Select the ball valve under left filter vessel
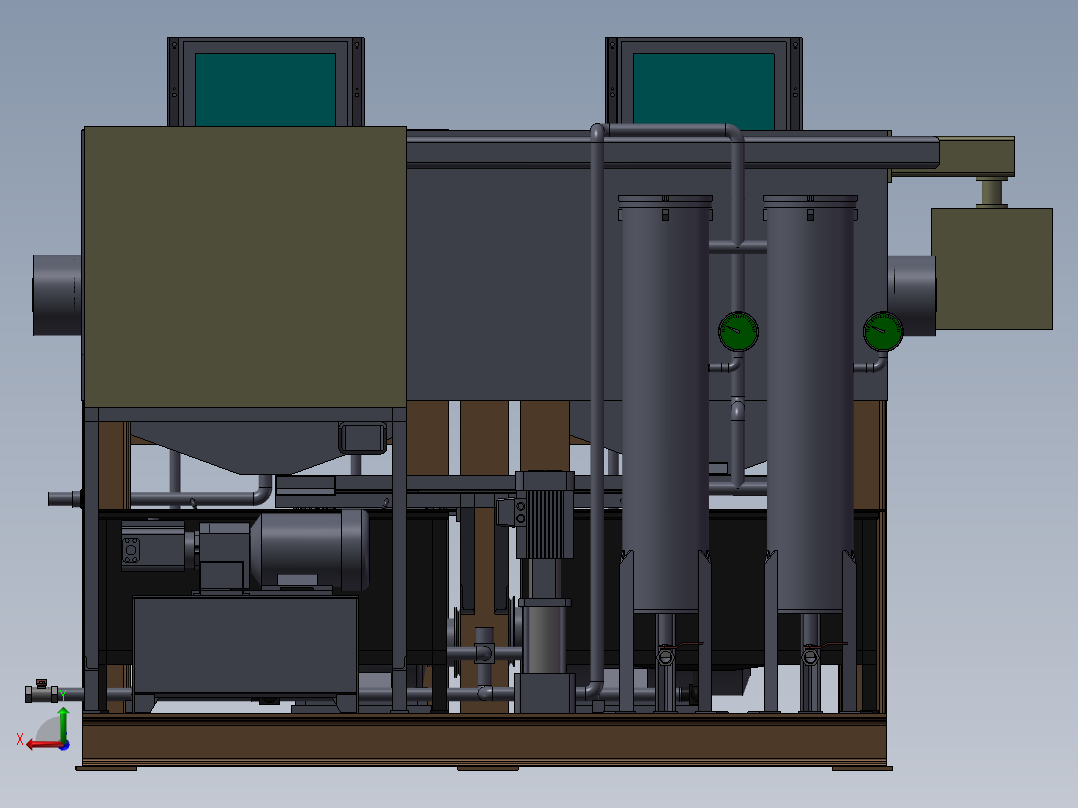 coord(665,655)
